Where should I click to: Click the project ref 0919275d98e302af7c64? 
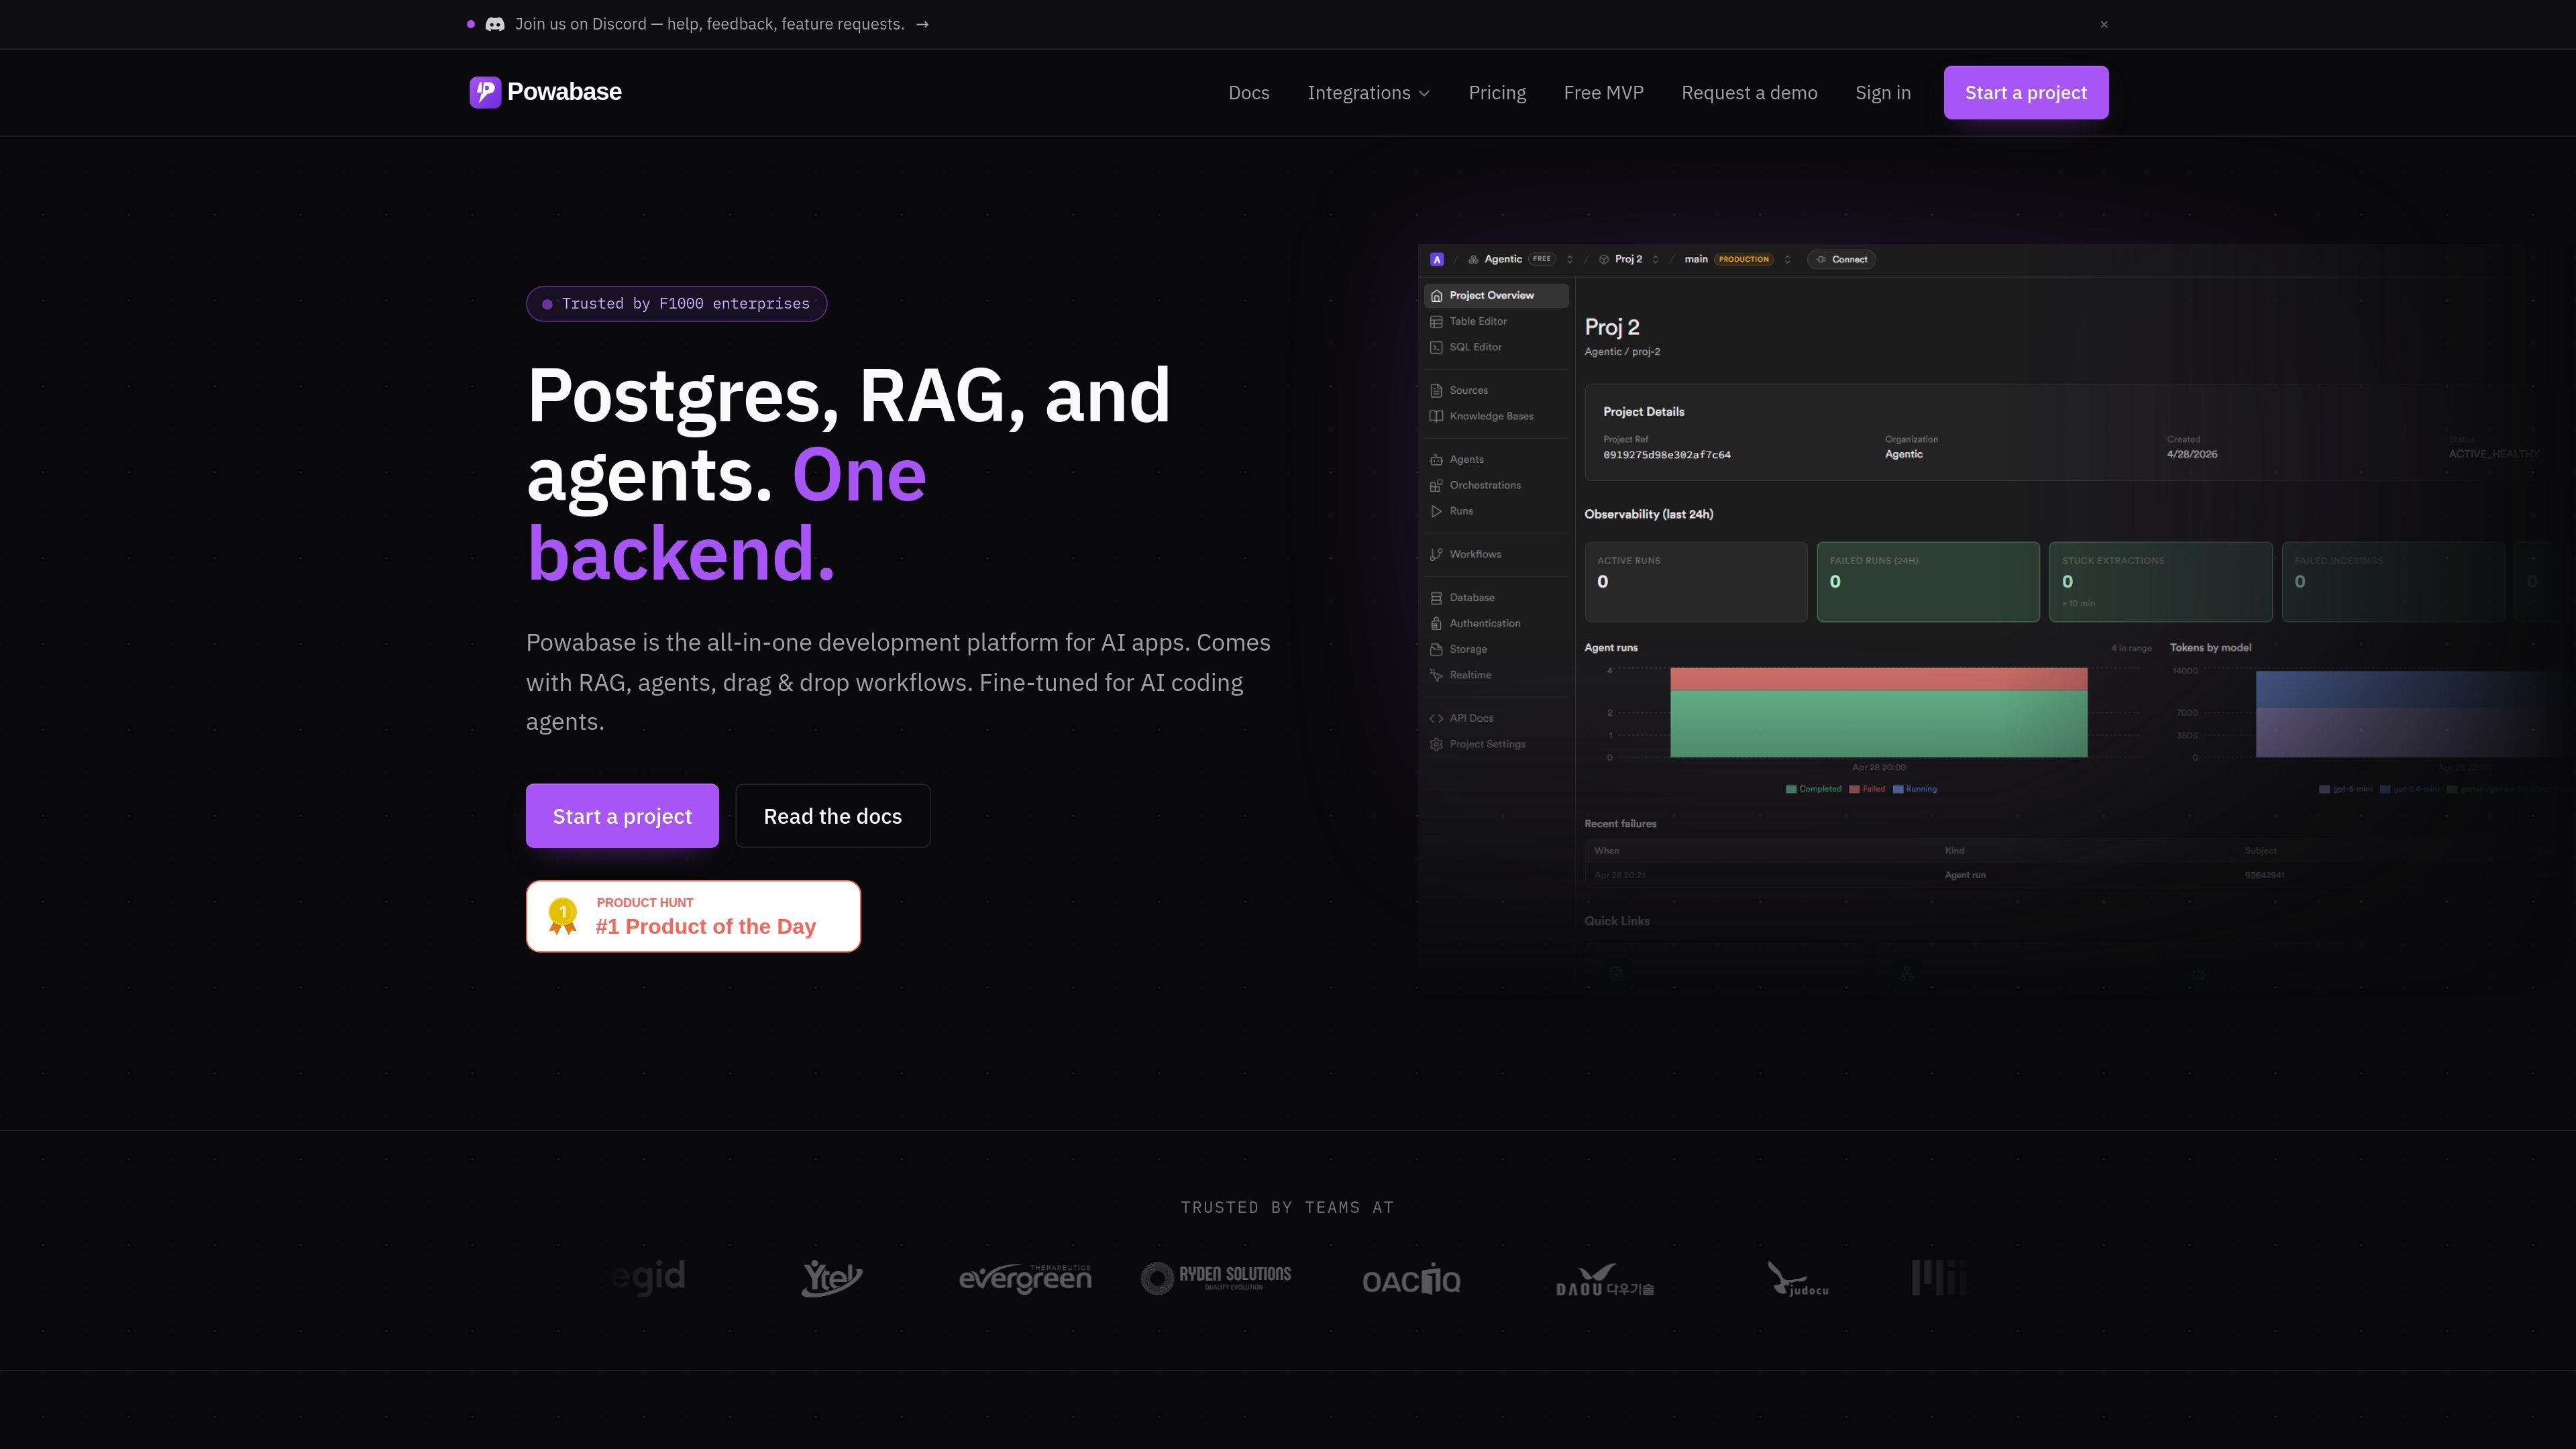tap(1667, 455)
